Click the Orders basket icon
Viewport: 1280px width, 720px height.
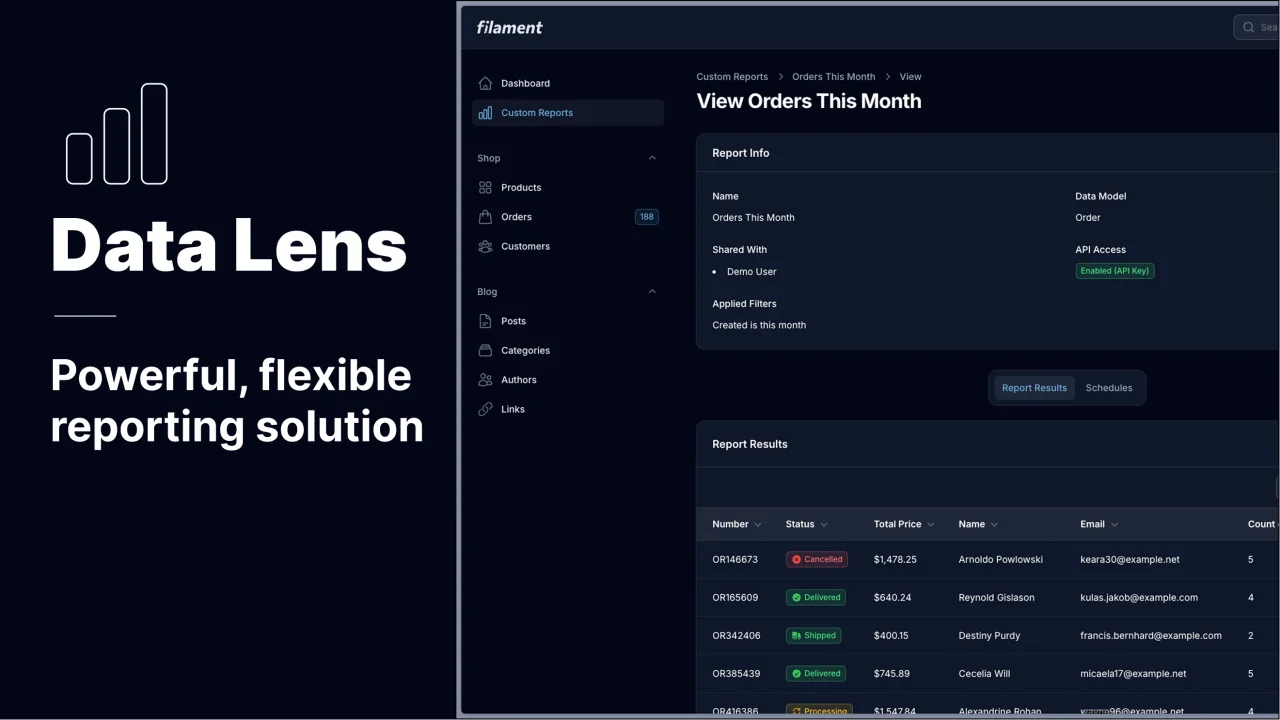(485, 217)
